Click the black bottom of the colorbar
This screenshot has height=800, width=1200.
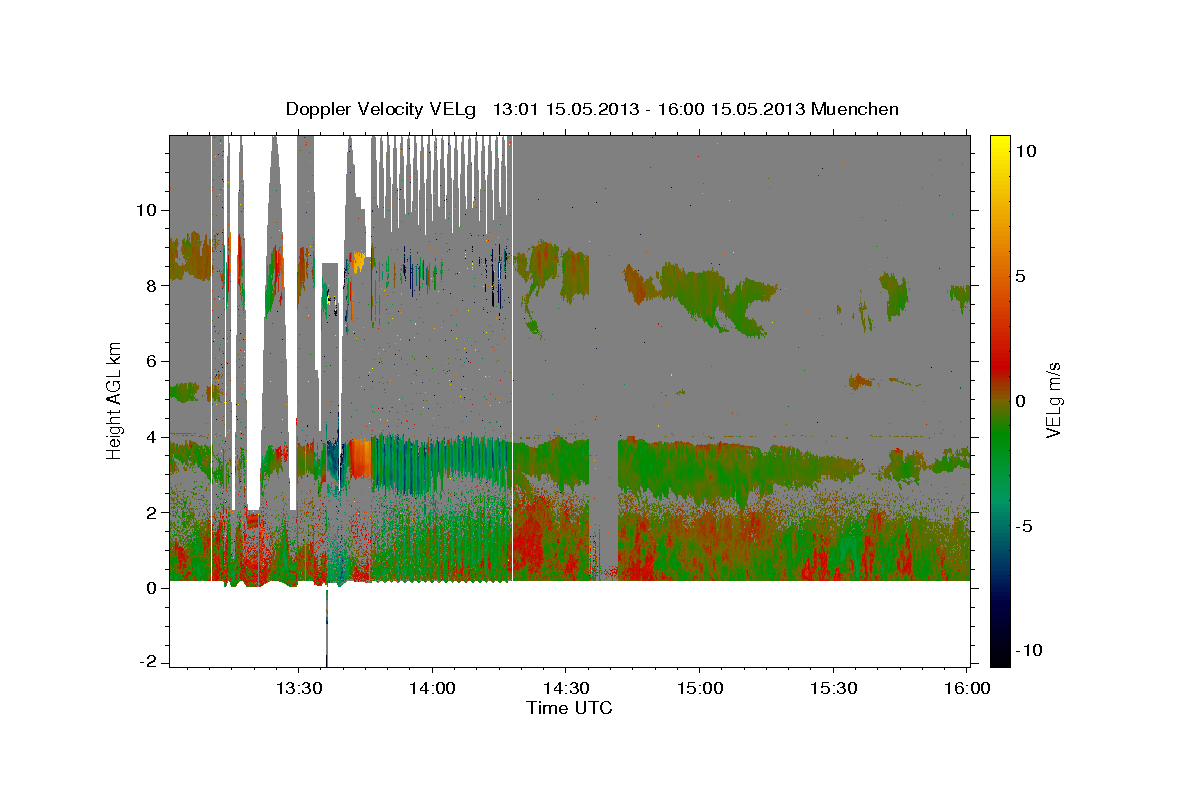click(x=1000, y=655)
